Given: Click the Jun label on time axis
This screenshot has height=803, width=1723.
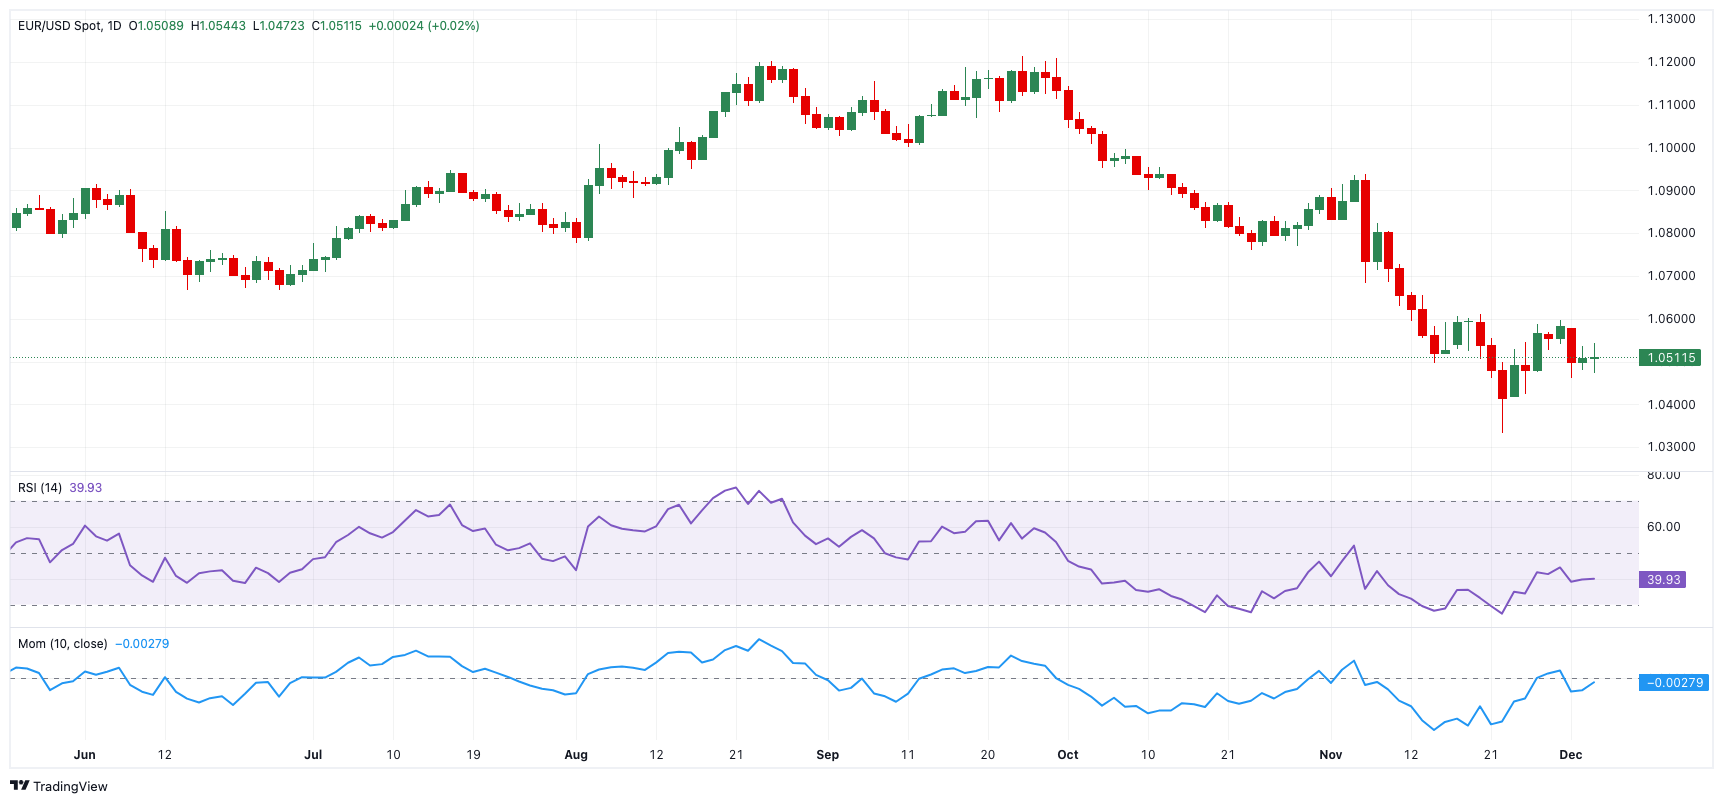Looking at the screenshot, I should coord(85,755).
